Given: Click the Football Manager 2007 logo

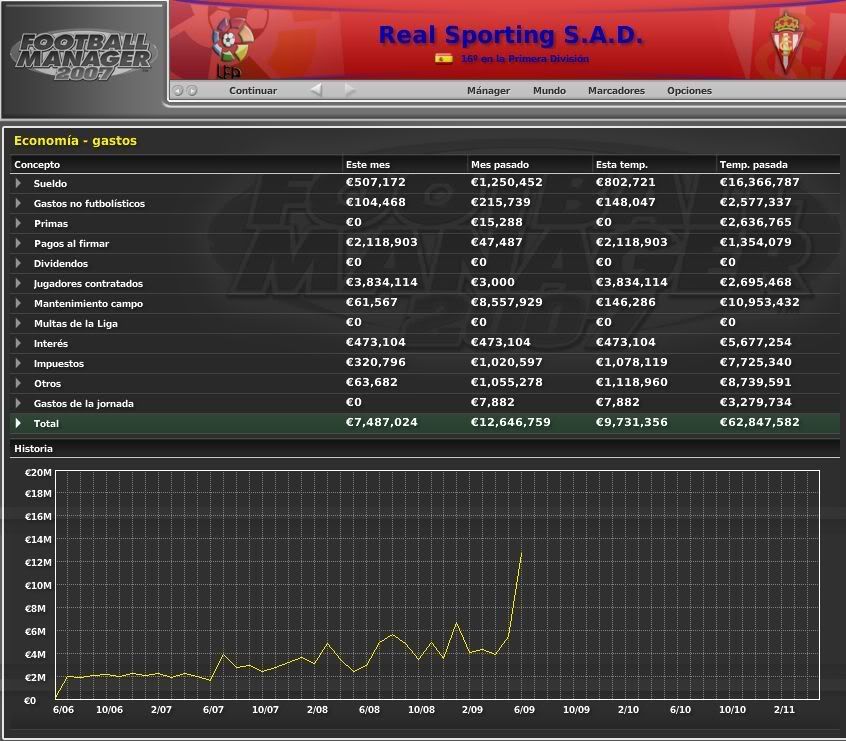Looking at the screenshot, I should pyautogui.click(x=84, y=56).
